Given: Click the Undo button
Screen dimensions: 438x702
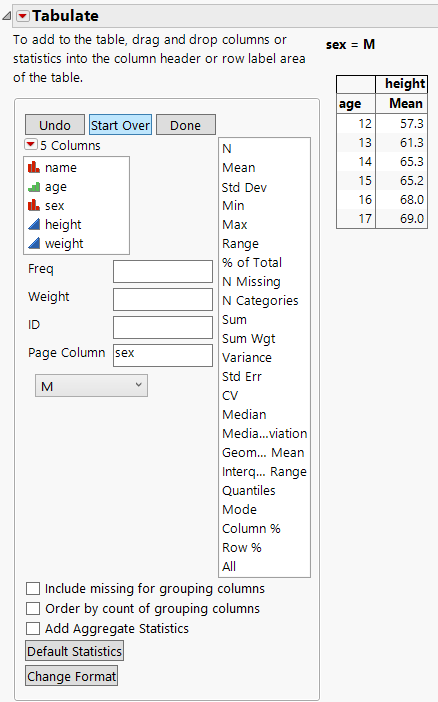Looking at the screenshot, I should [x=55, y=125].
